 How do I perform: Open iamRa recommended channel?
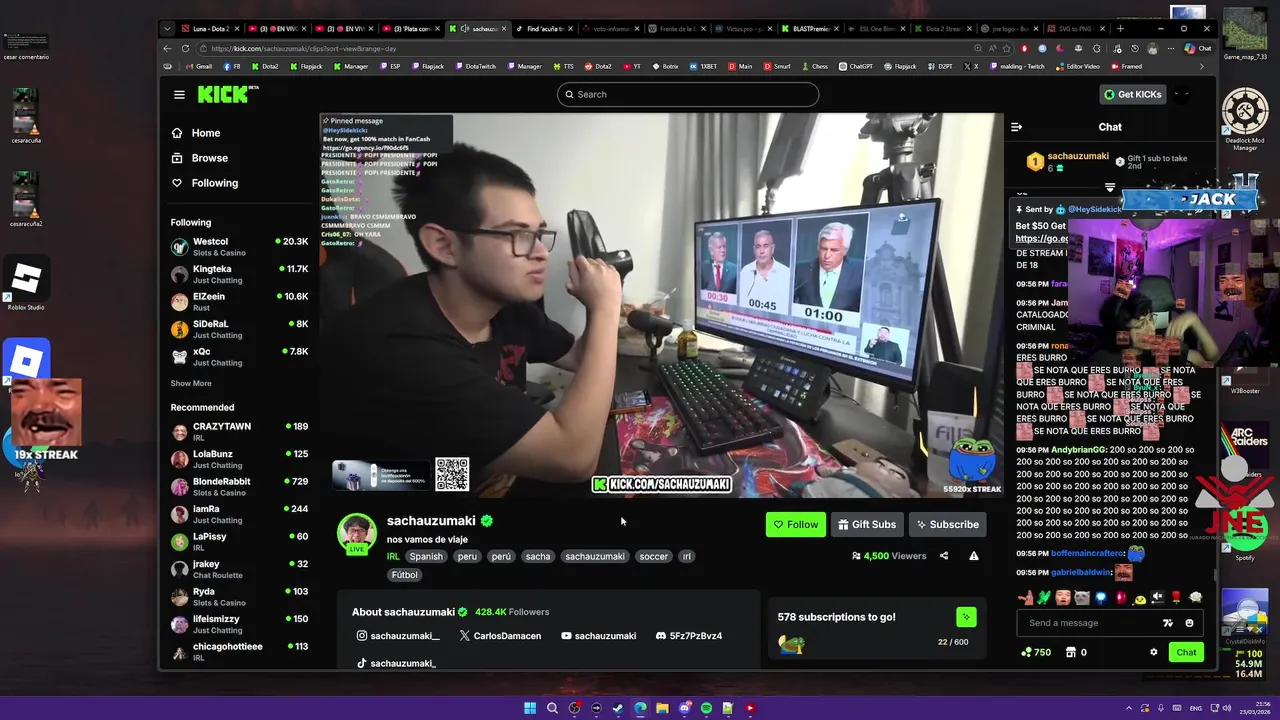pyautogui.click(x=239, y=514)
